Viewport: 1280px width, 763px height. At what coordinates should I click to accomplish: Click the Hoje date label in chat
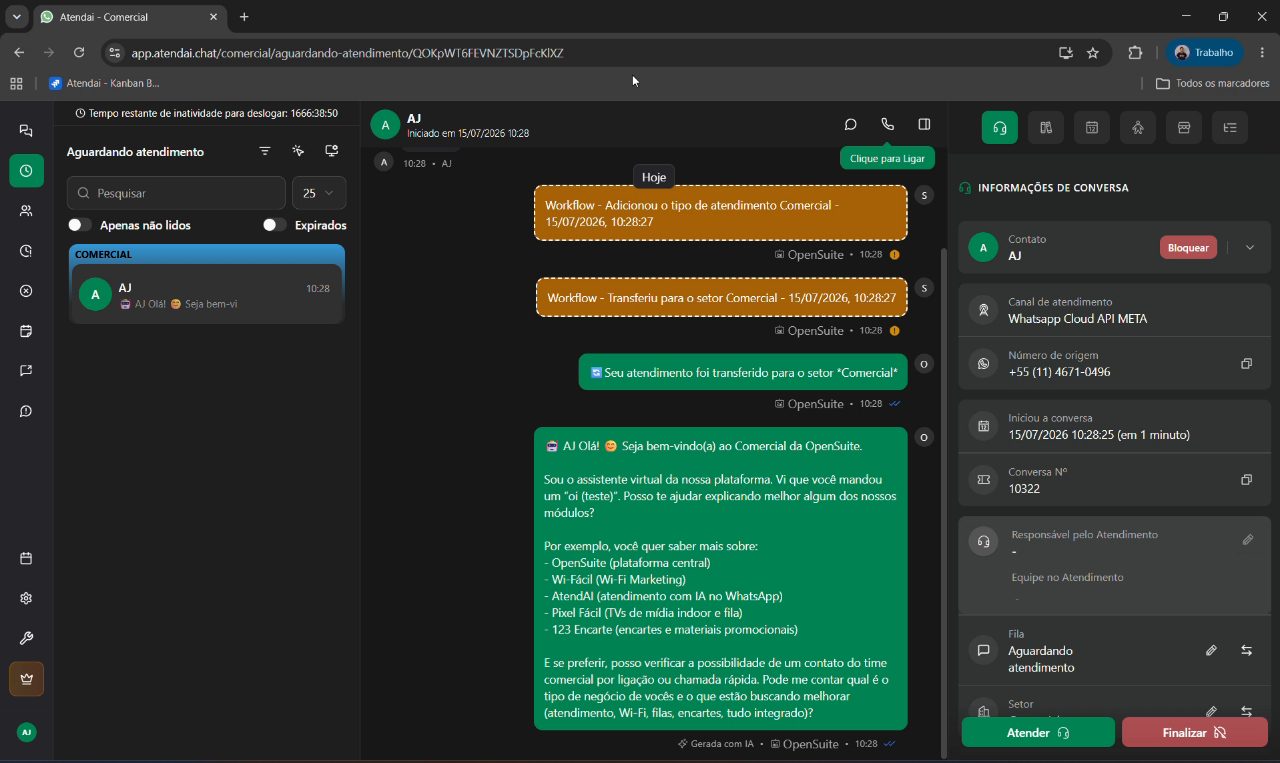654,177
